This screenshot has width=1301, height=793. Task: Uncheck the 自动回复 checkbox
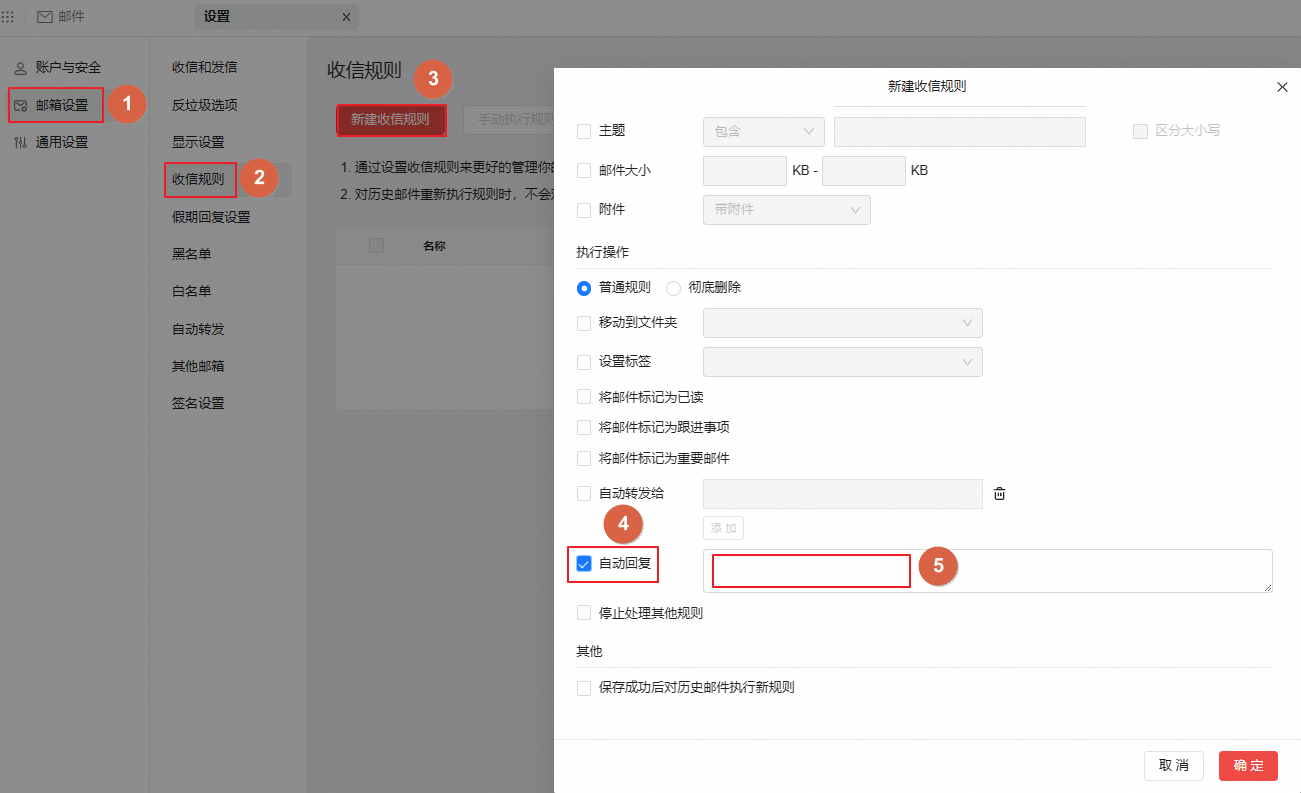(x=584, y=564)
